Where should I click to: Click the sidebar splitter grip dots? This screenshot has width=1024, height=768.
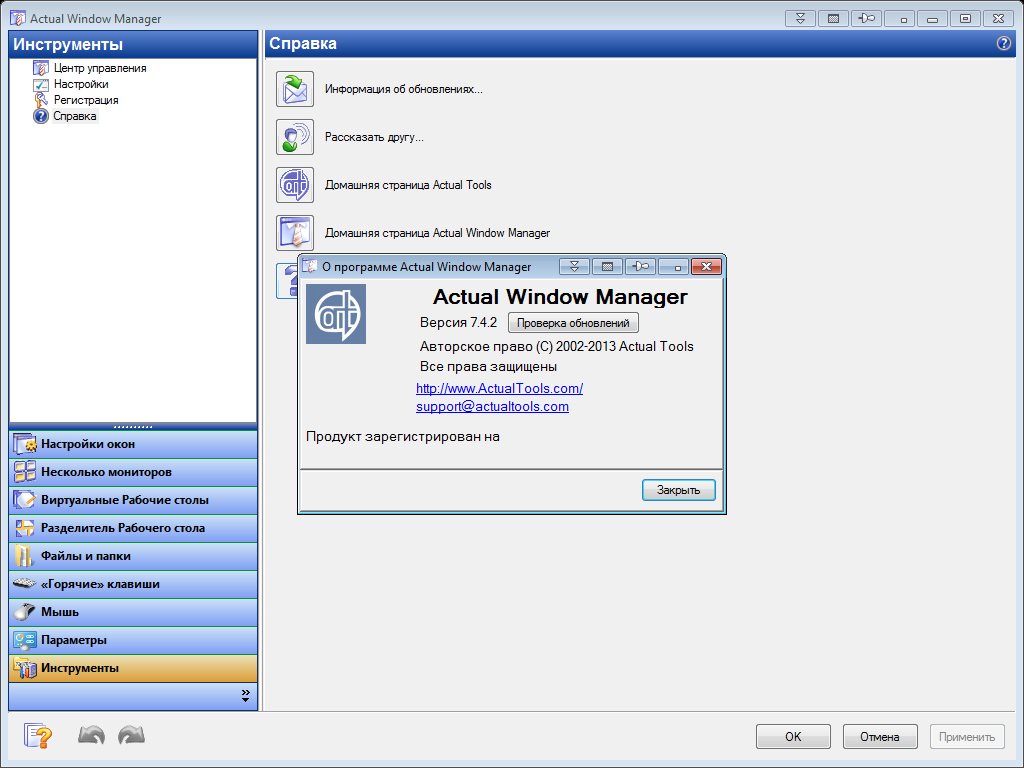pos(133,426)
